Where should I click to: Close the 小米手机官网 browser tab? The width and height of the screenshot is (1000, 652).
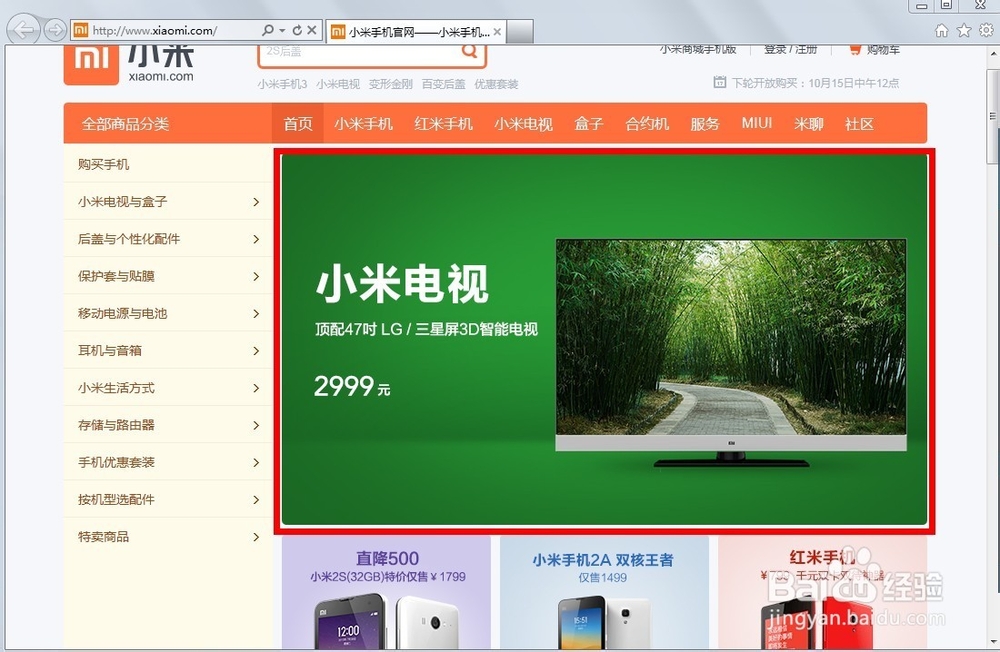(x=497, y=32)
